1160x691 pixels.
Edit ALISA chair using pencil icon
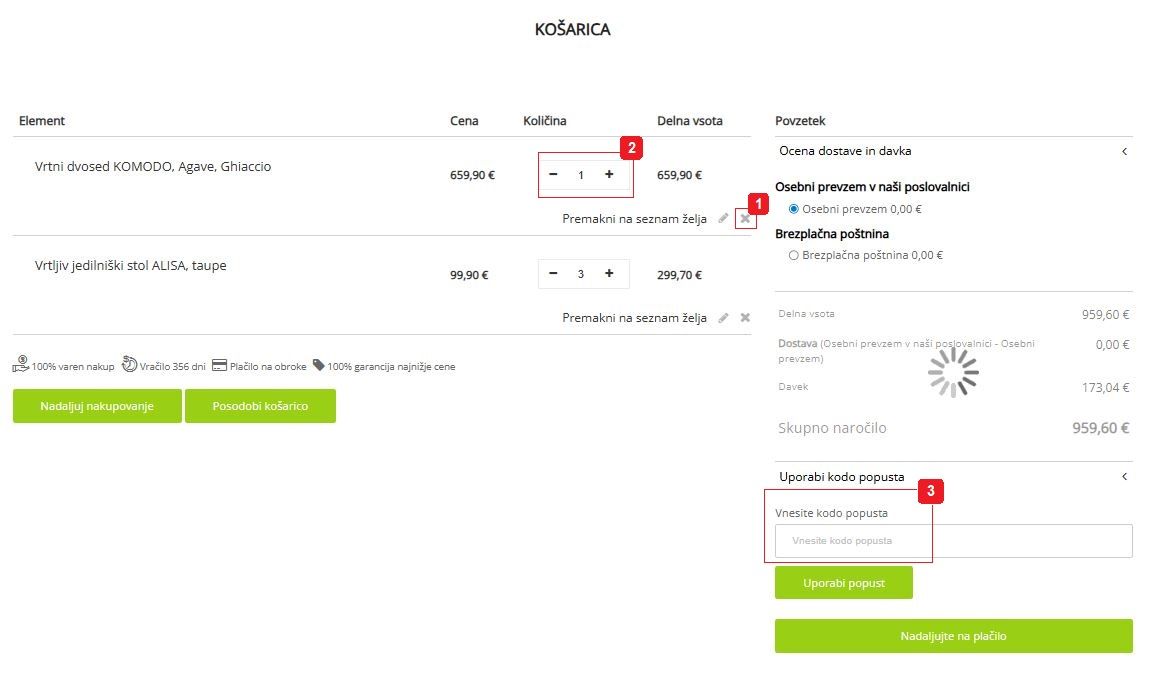(723, 317)
